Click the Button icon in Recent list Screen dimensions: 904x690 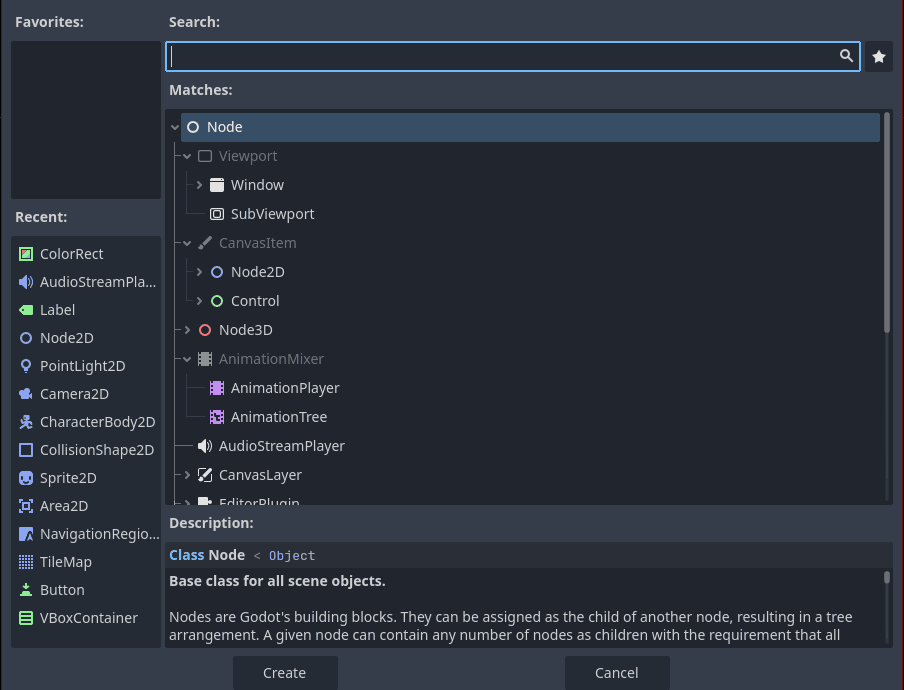point(26,590)
